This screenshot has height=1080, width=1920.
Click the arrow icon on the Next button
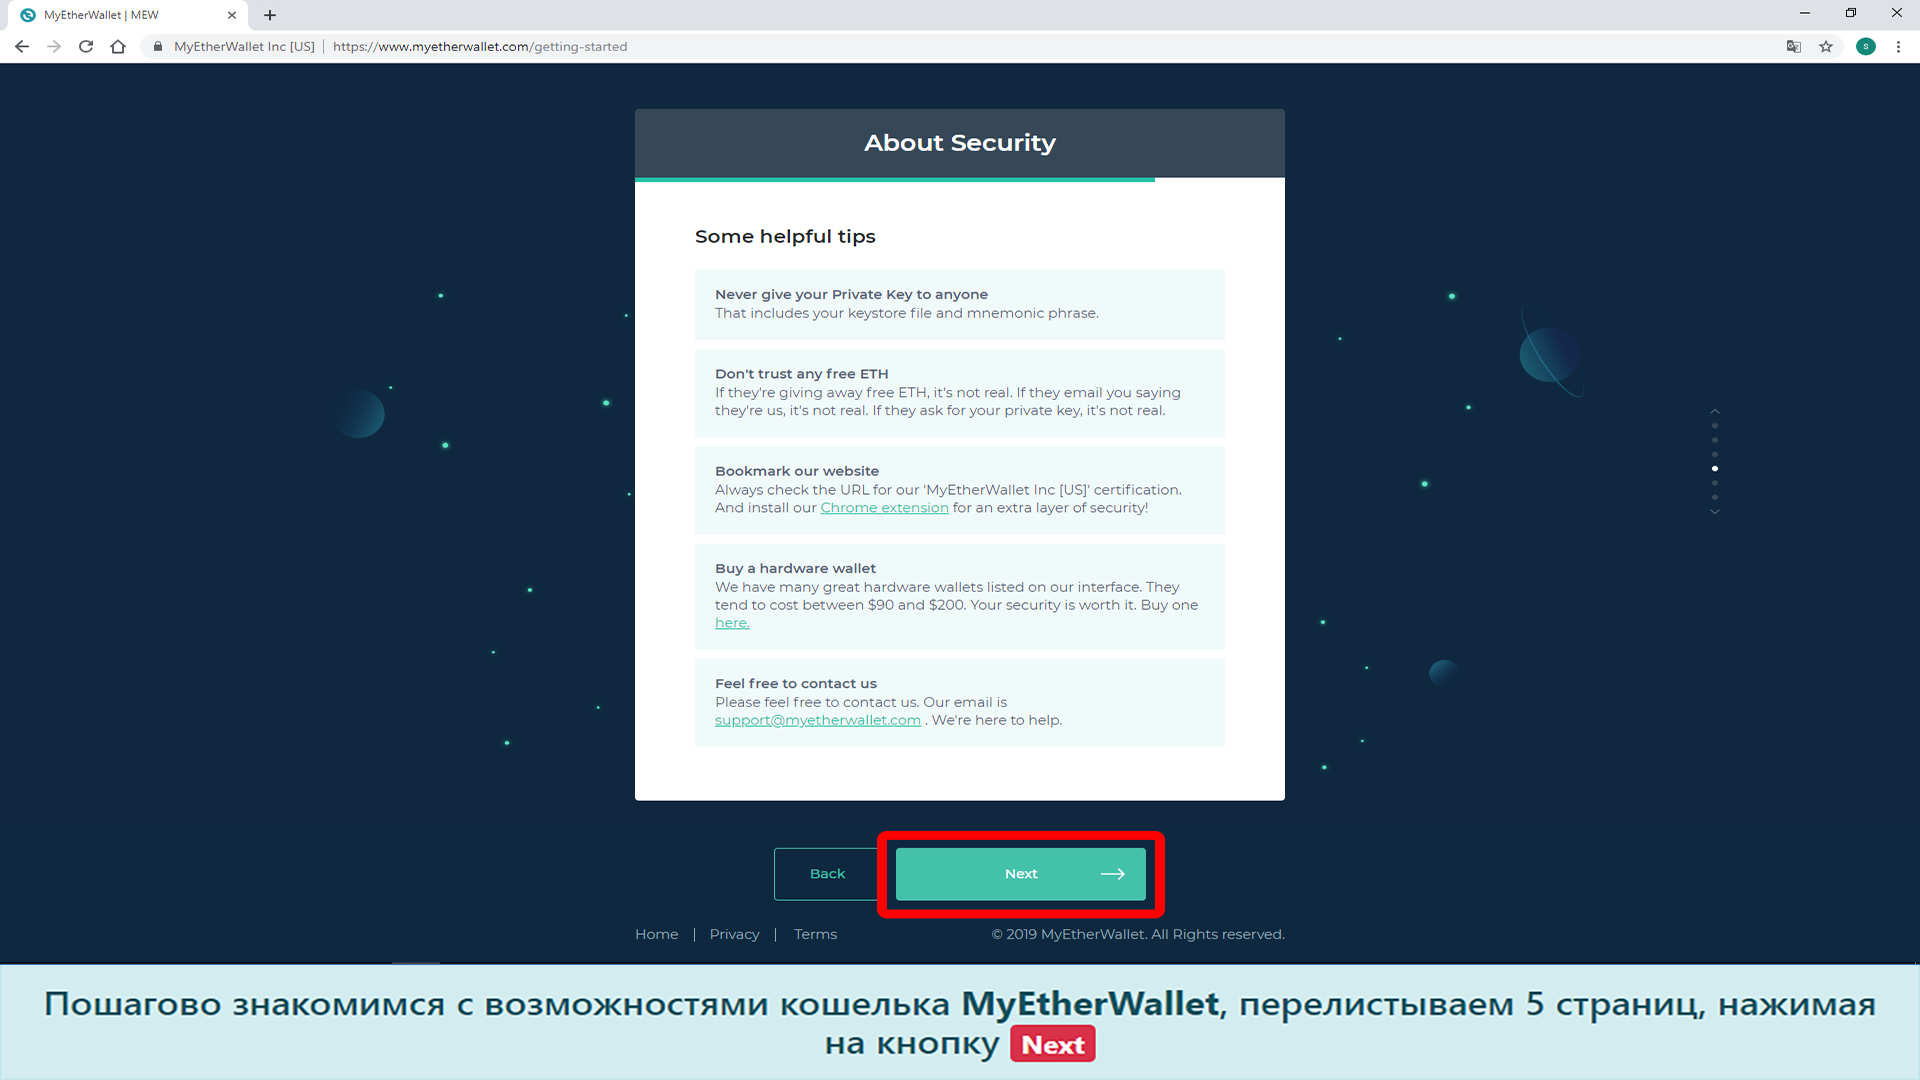[x=1113, y=874]
